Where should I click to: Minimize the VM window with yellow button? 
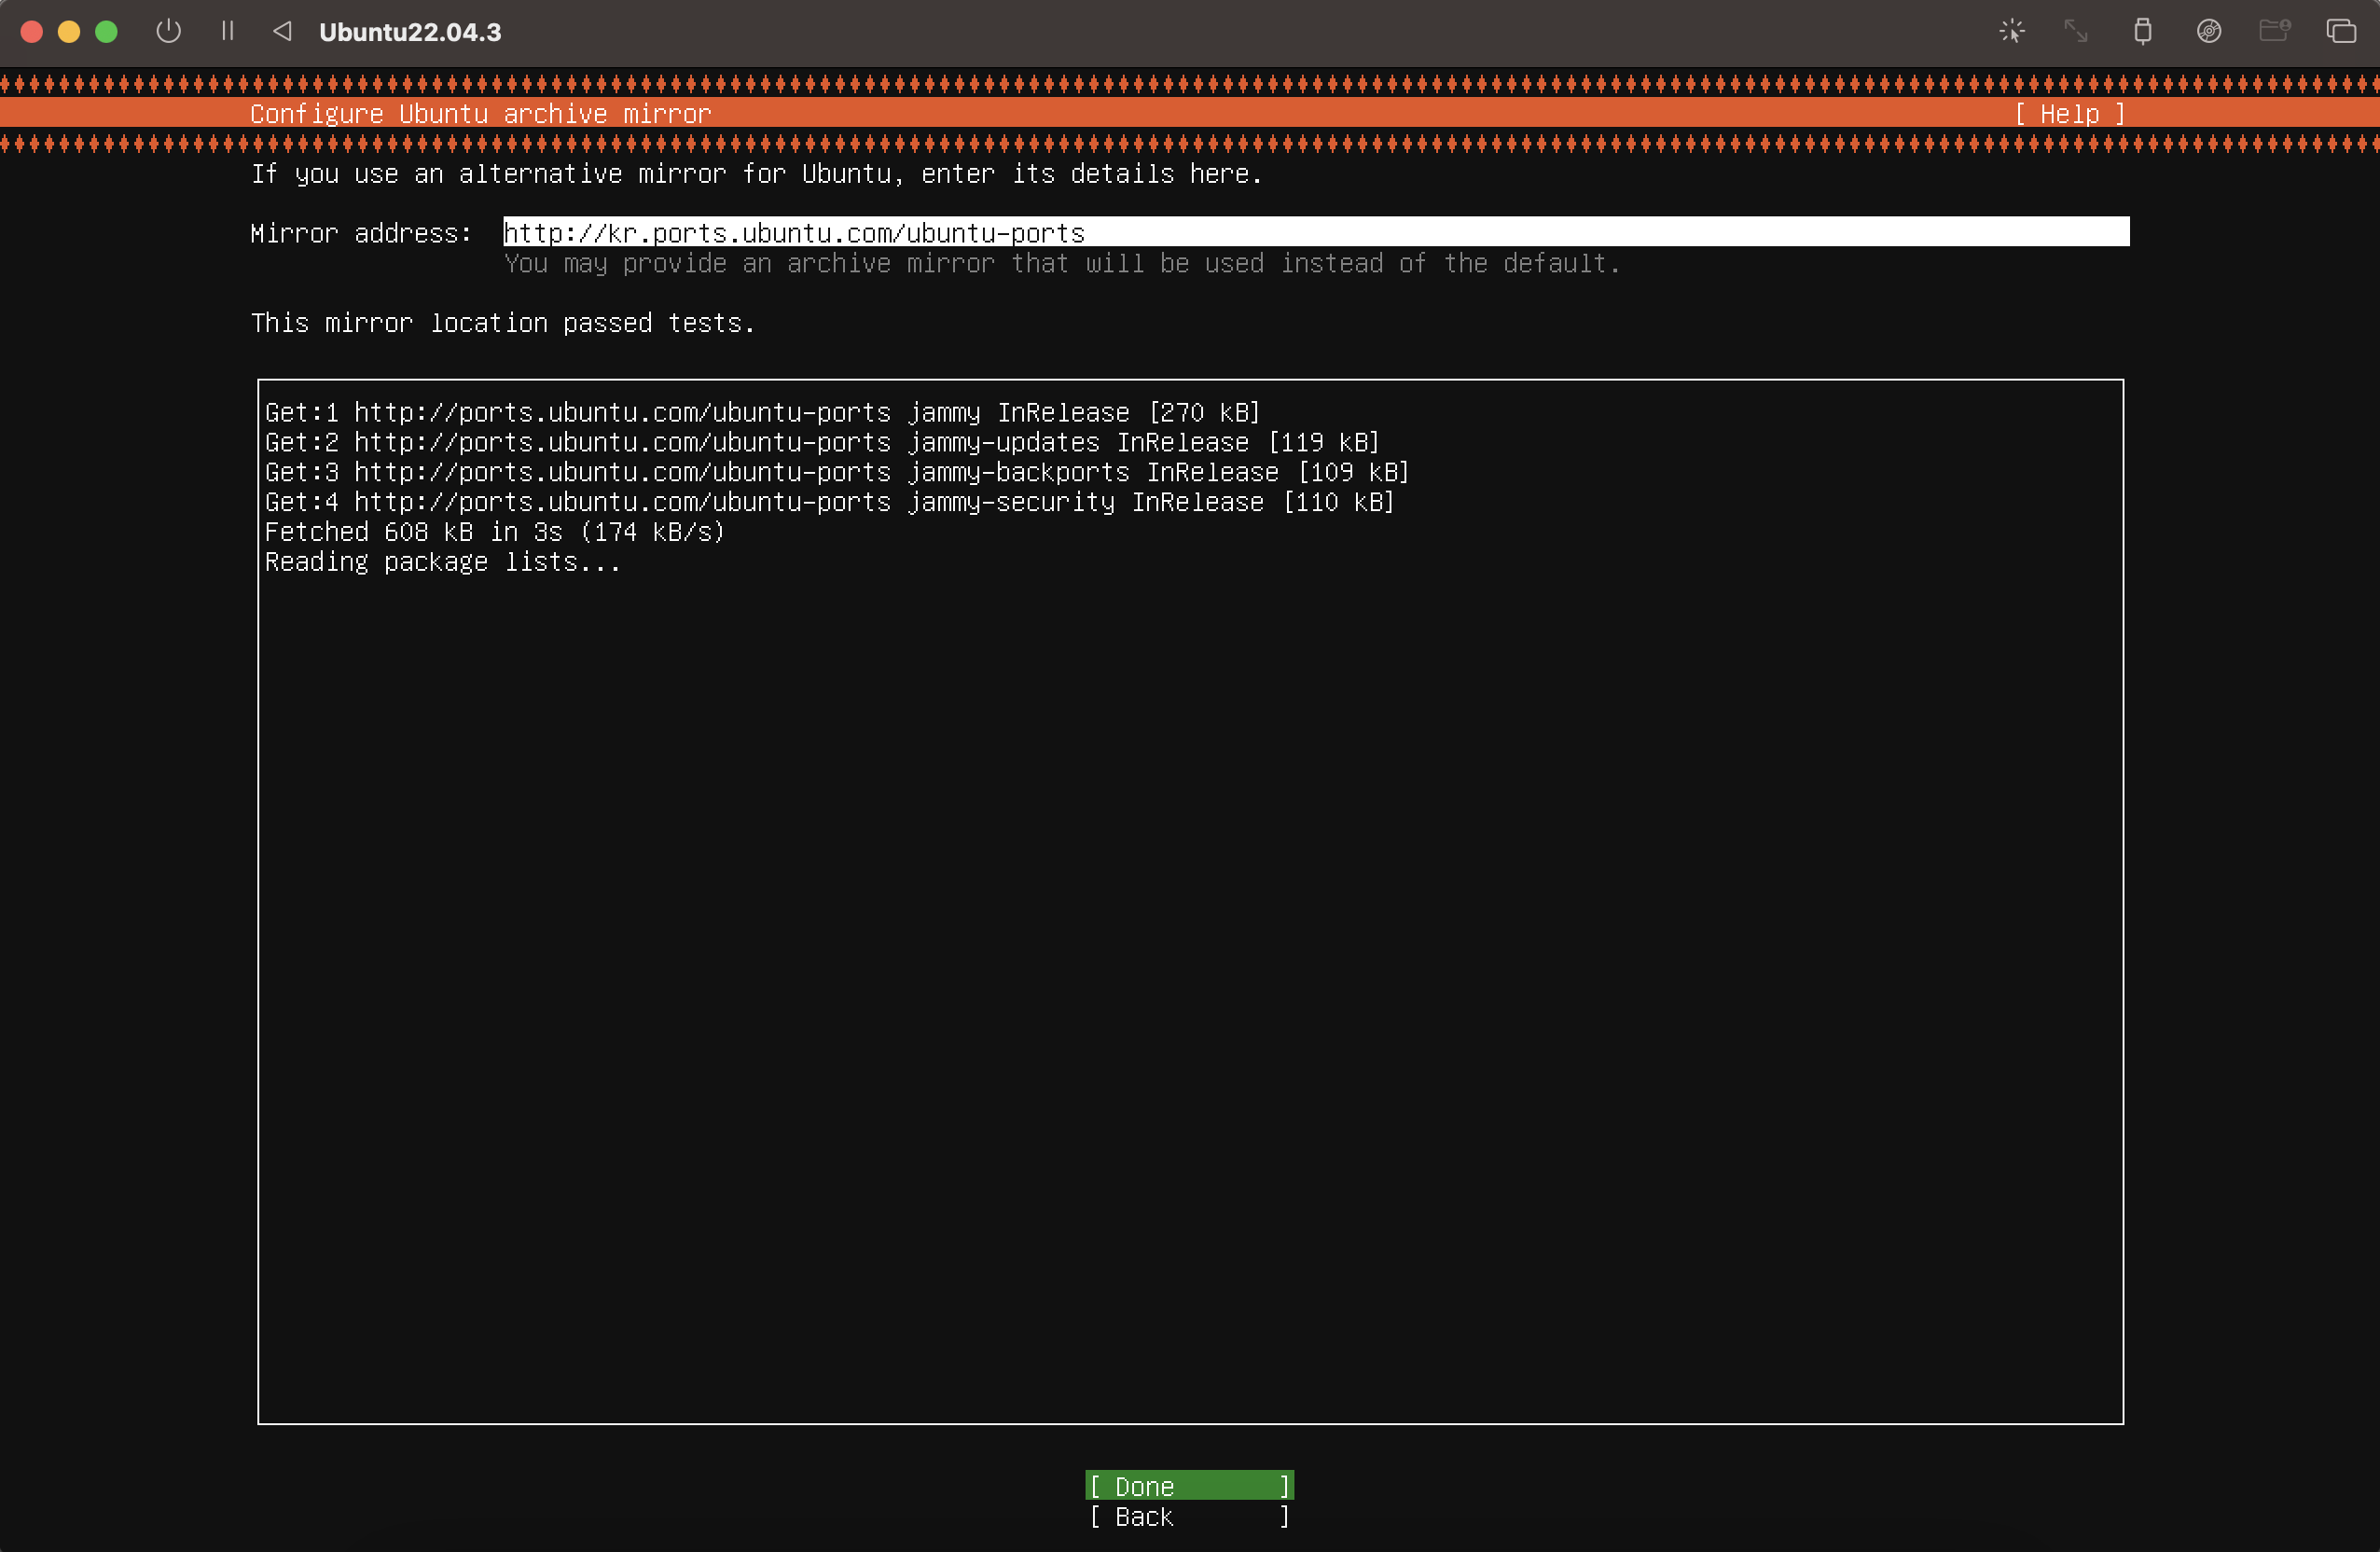click(x=69, y=31)
